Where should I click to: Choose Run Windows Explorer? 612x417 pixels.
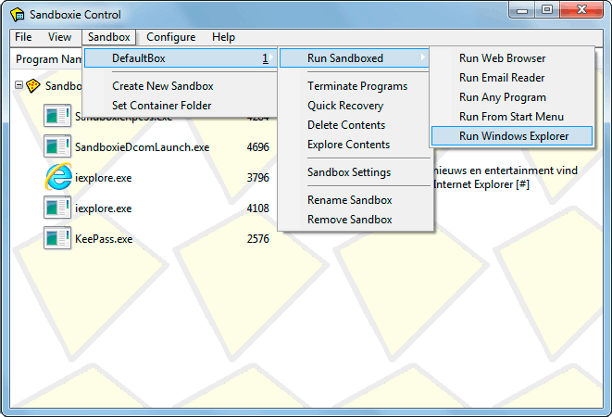pyautogui.click(x=512, y=136)
